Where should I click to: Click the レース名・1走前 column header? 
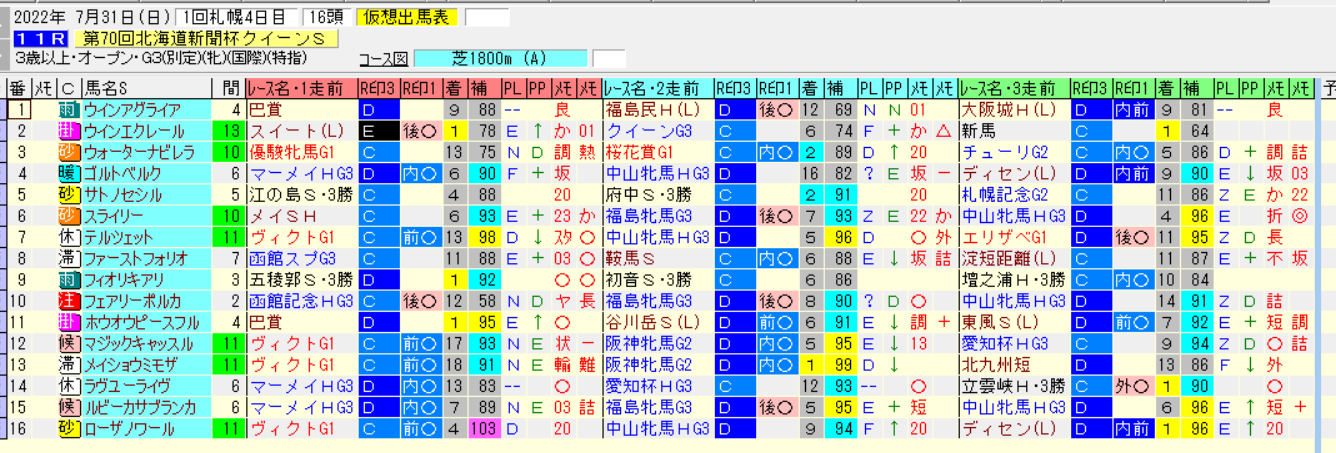point(300,89)
